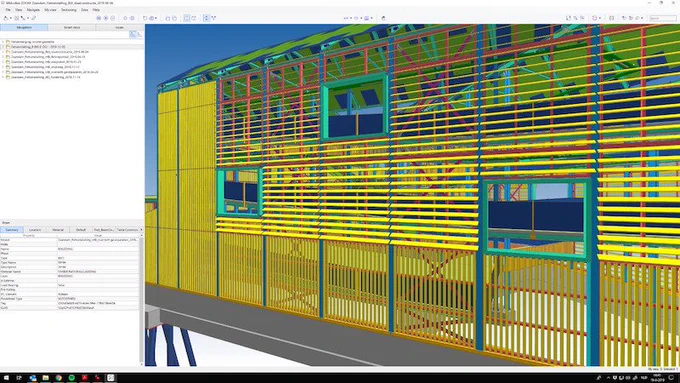Click in the Search field
This screenshot has height=383, width=680.
pyautogui.click(x=663, y=18)
